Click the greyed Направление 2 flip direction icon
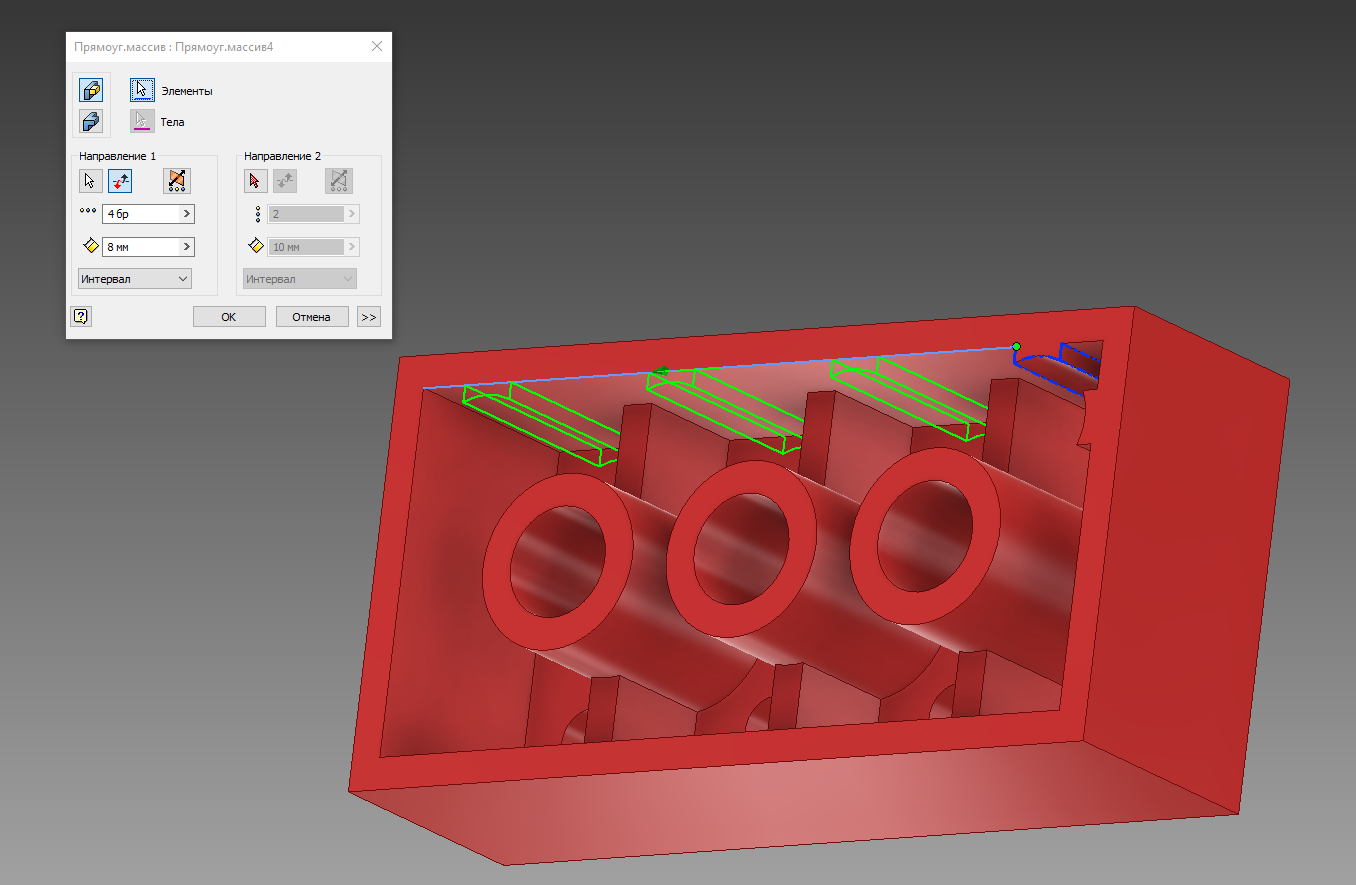The height and width of the screenshot is (885, 1356). pos(285,181)
